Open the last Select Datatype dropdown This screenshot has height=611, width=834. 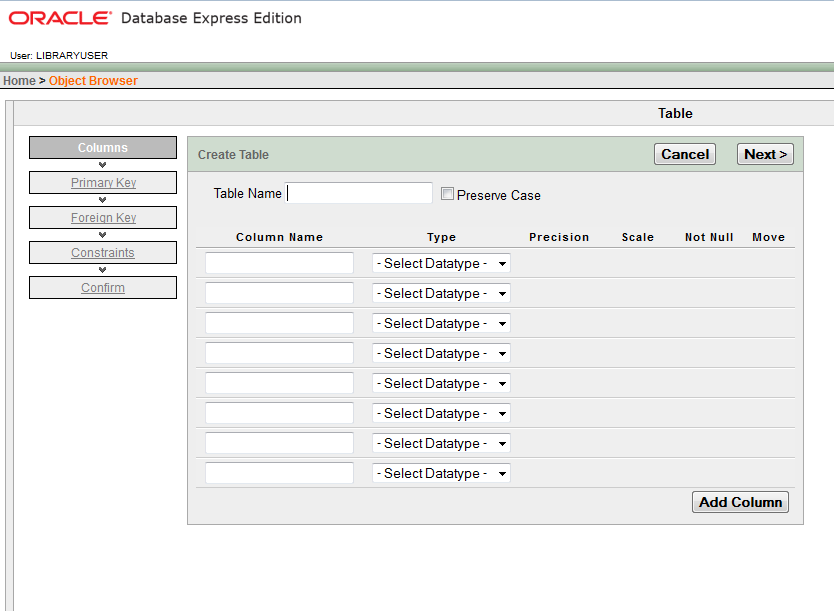(441, 473)
